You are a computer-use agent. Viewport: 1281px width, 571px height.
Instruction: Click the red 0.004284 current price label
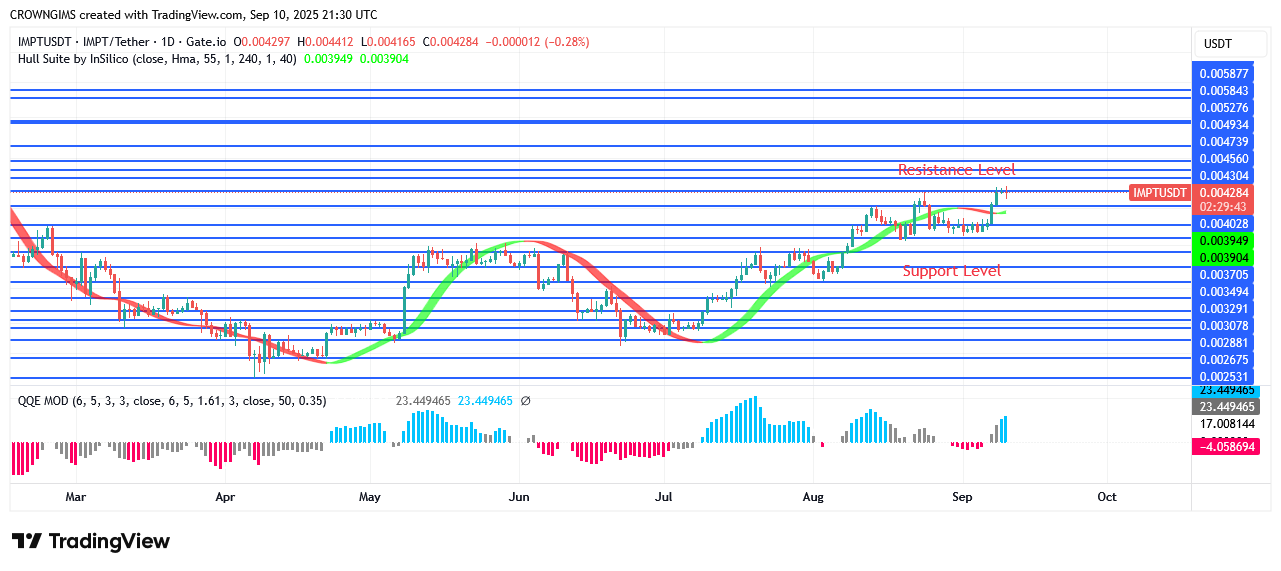1224,192
